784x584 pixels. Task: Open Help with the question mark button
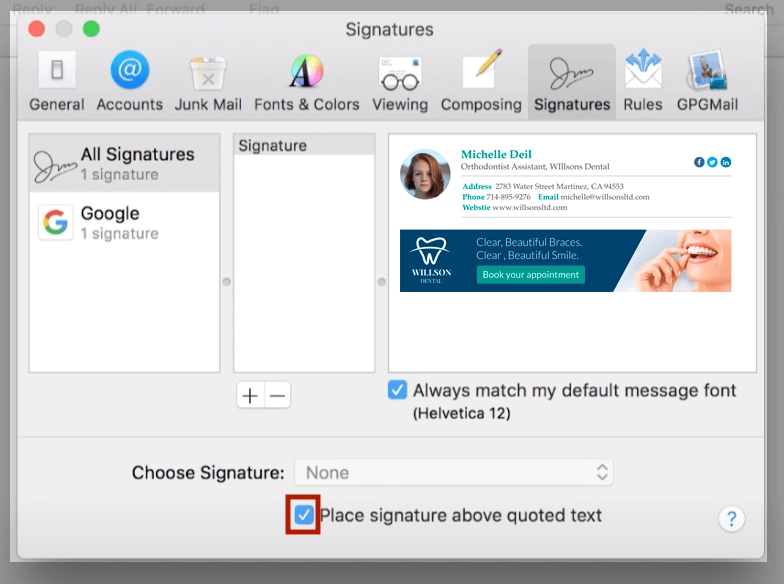point(731,519)
